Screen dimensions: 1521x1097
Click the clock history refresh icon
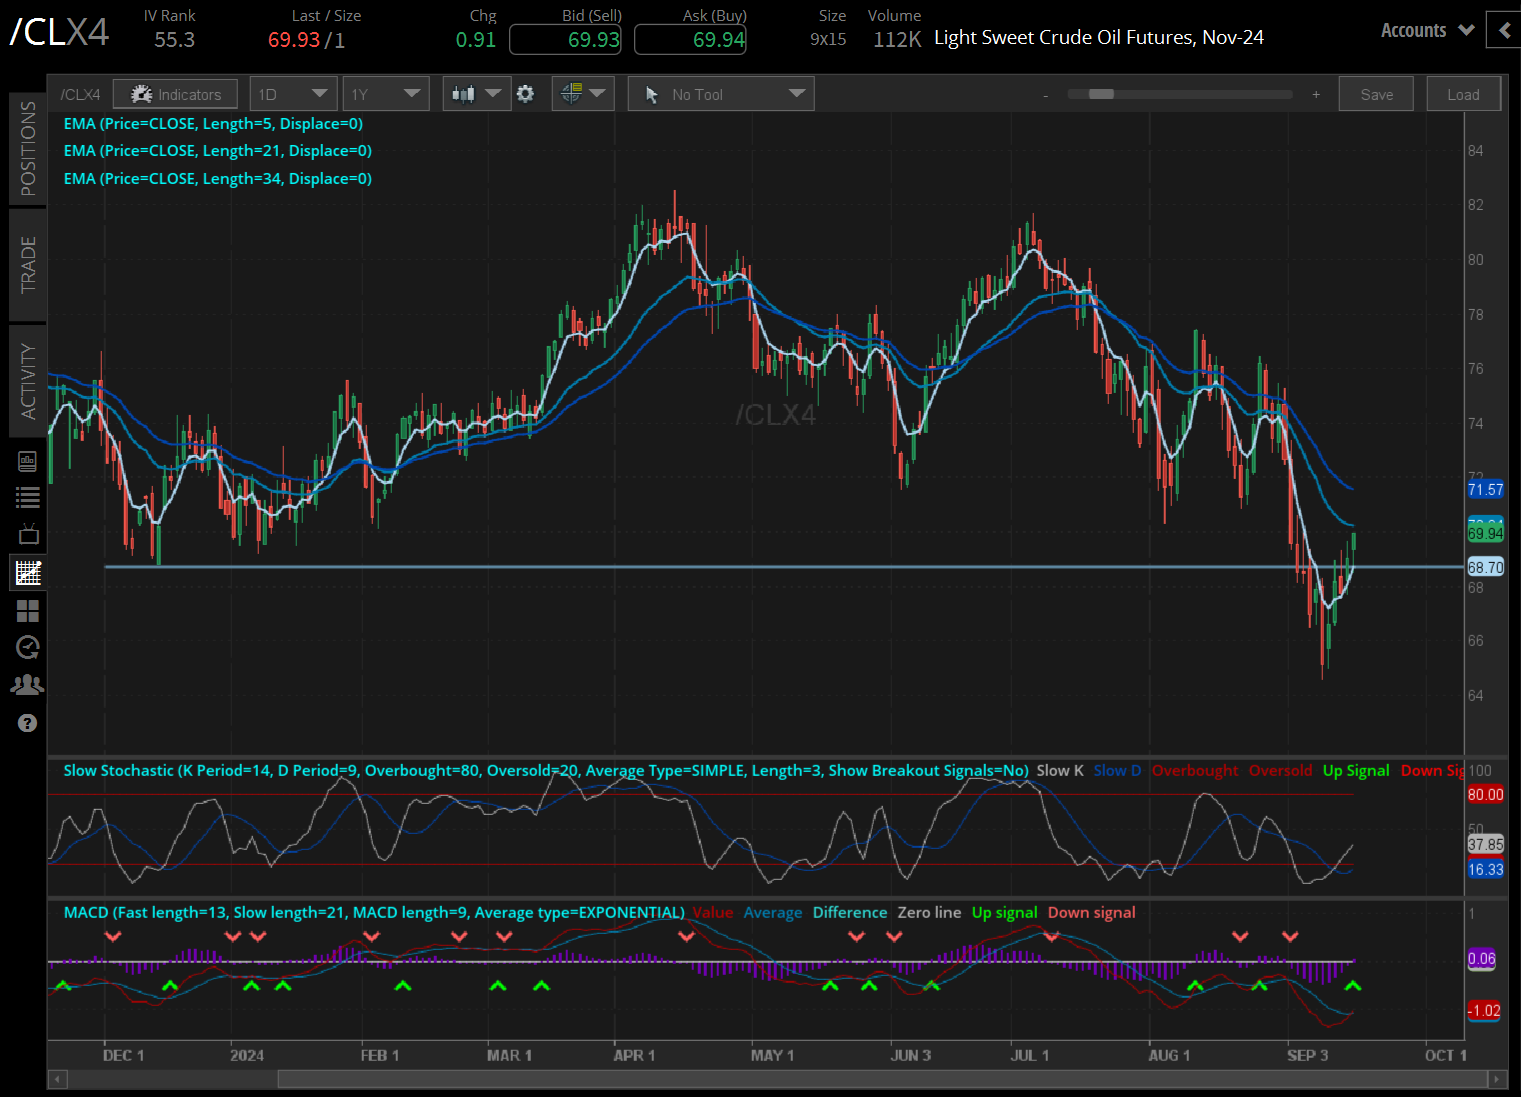pyautogui.click(x=28, y=648)
